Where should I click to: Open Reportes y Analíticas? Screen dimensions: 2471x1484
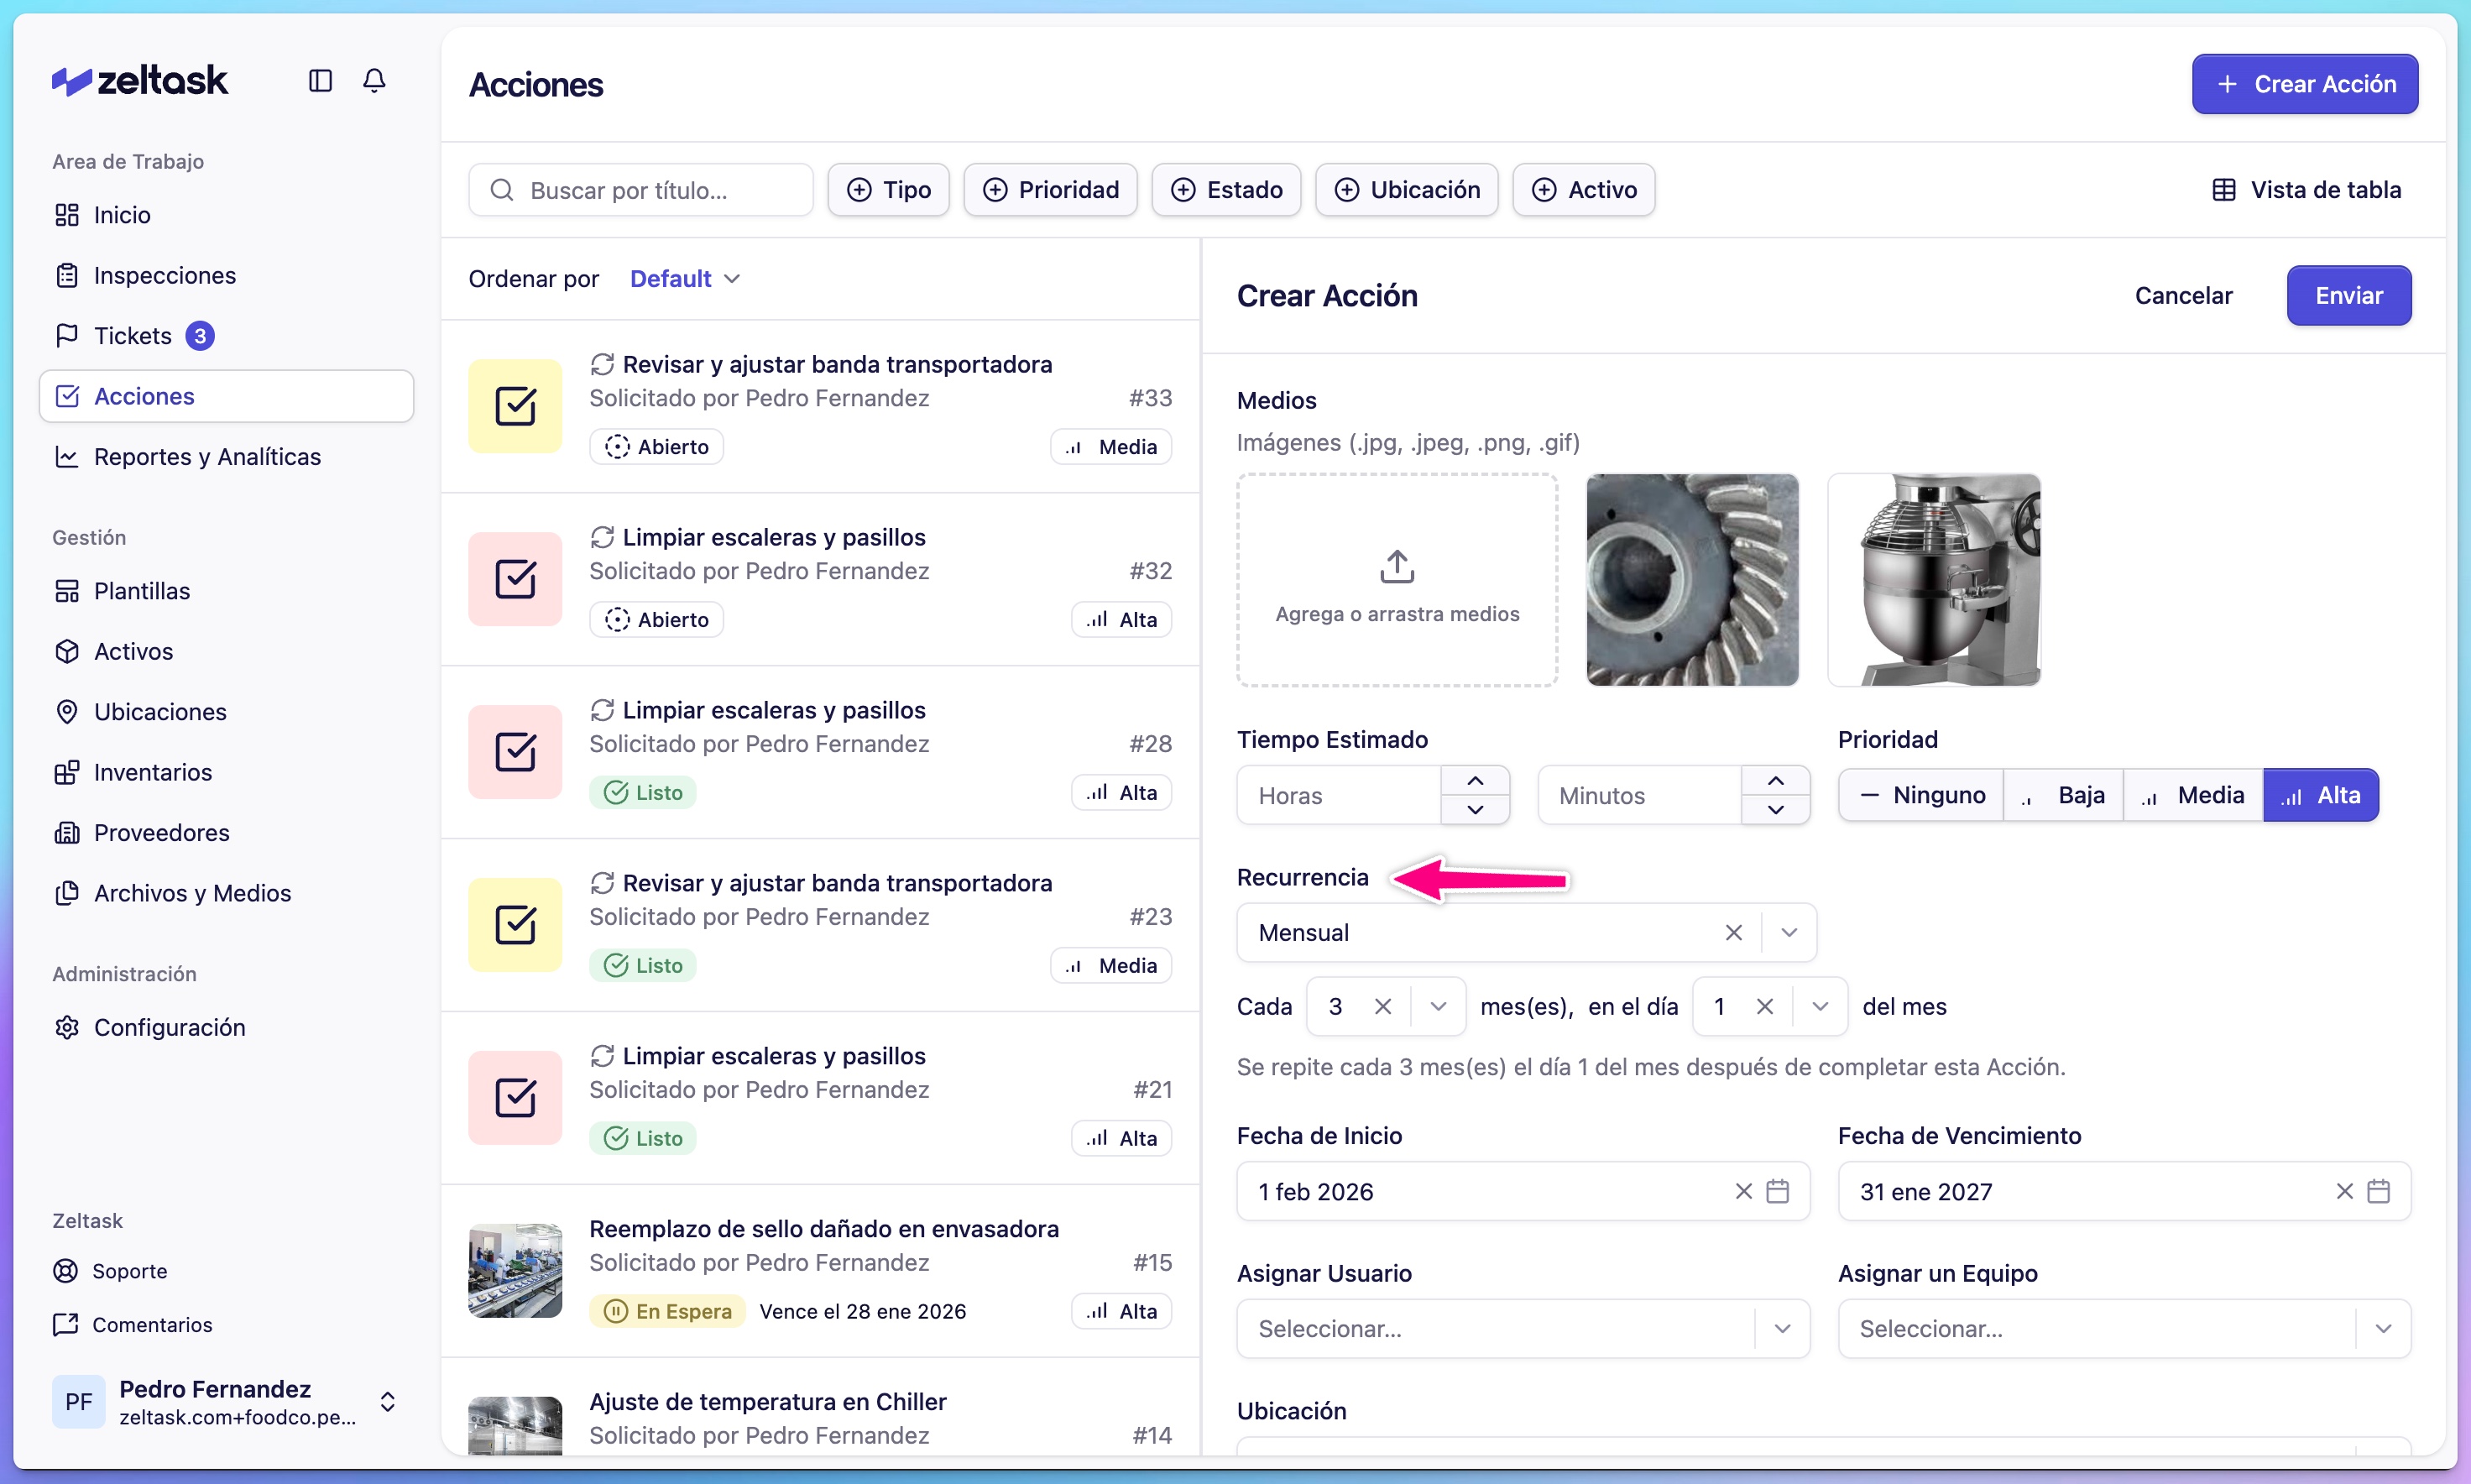pos(206,456)
